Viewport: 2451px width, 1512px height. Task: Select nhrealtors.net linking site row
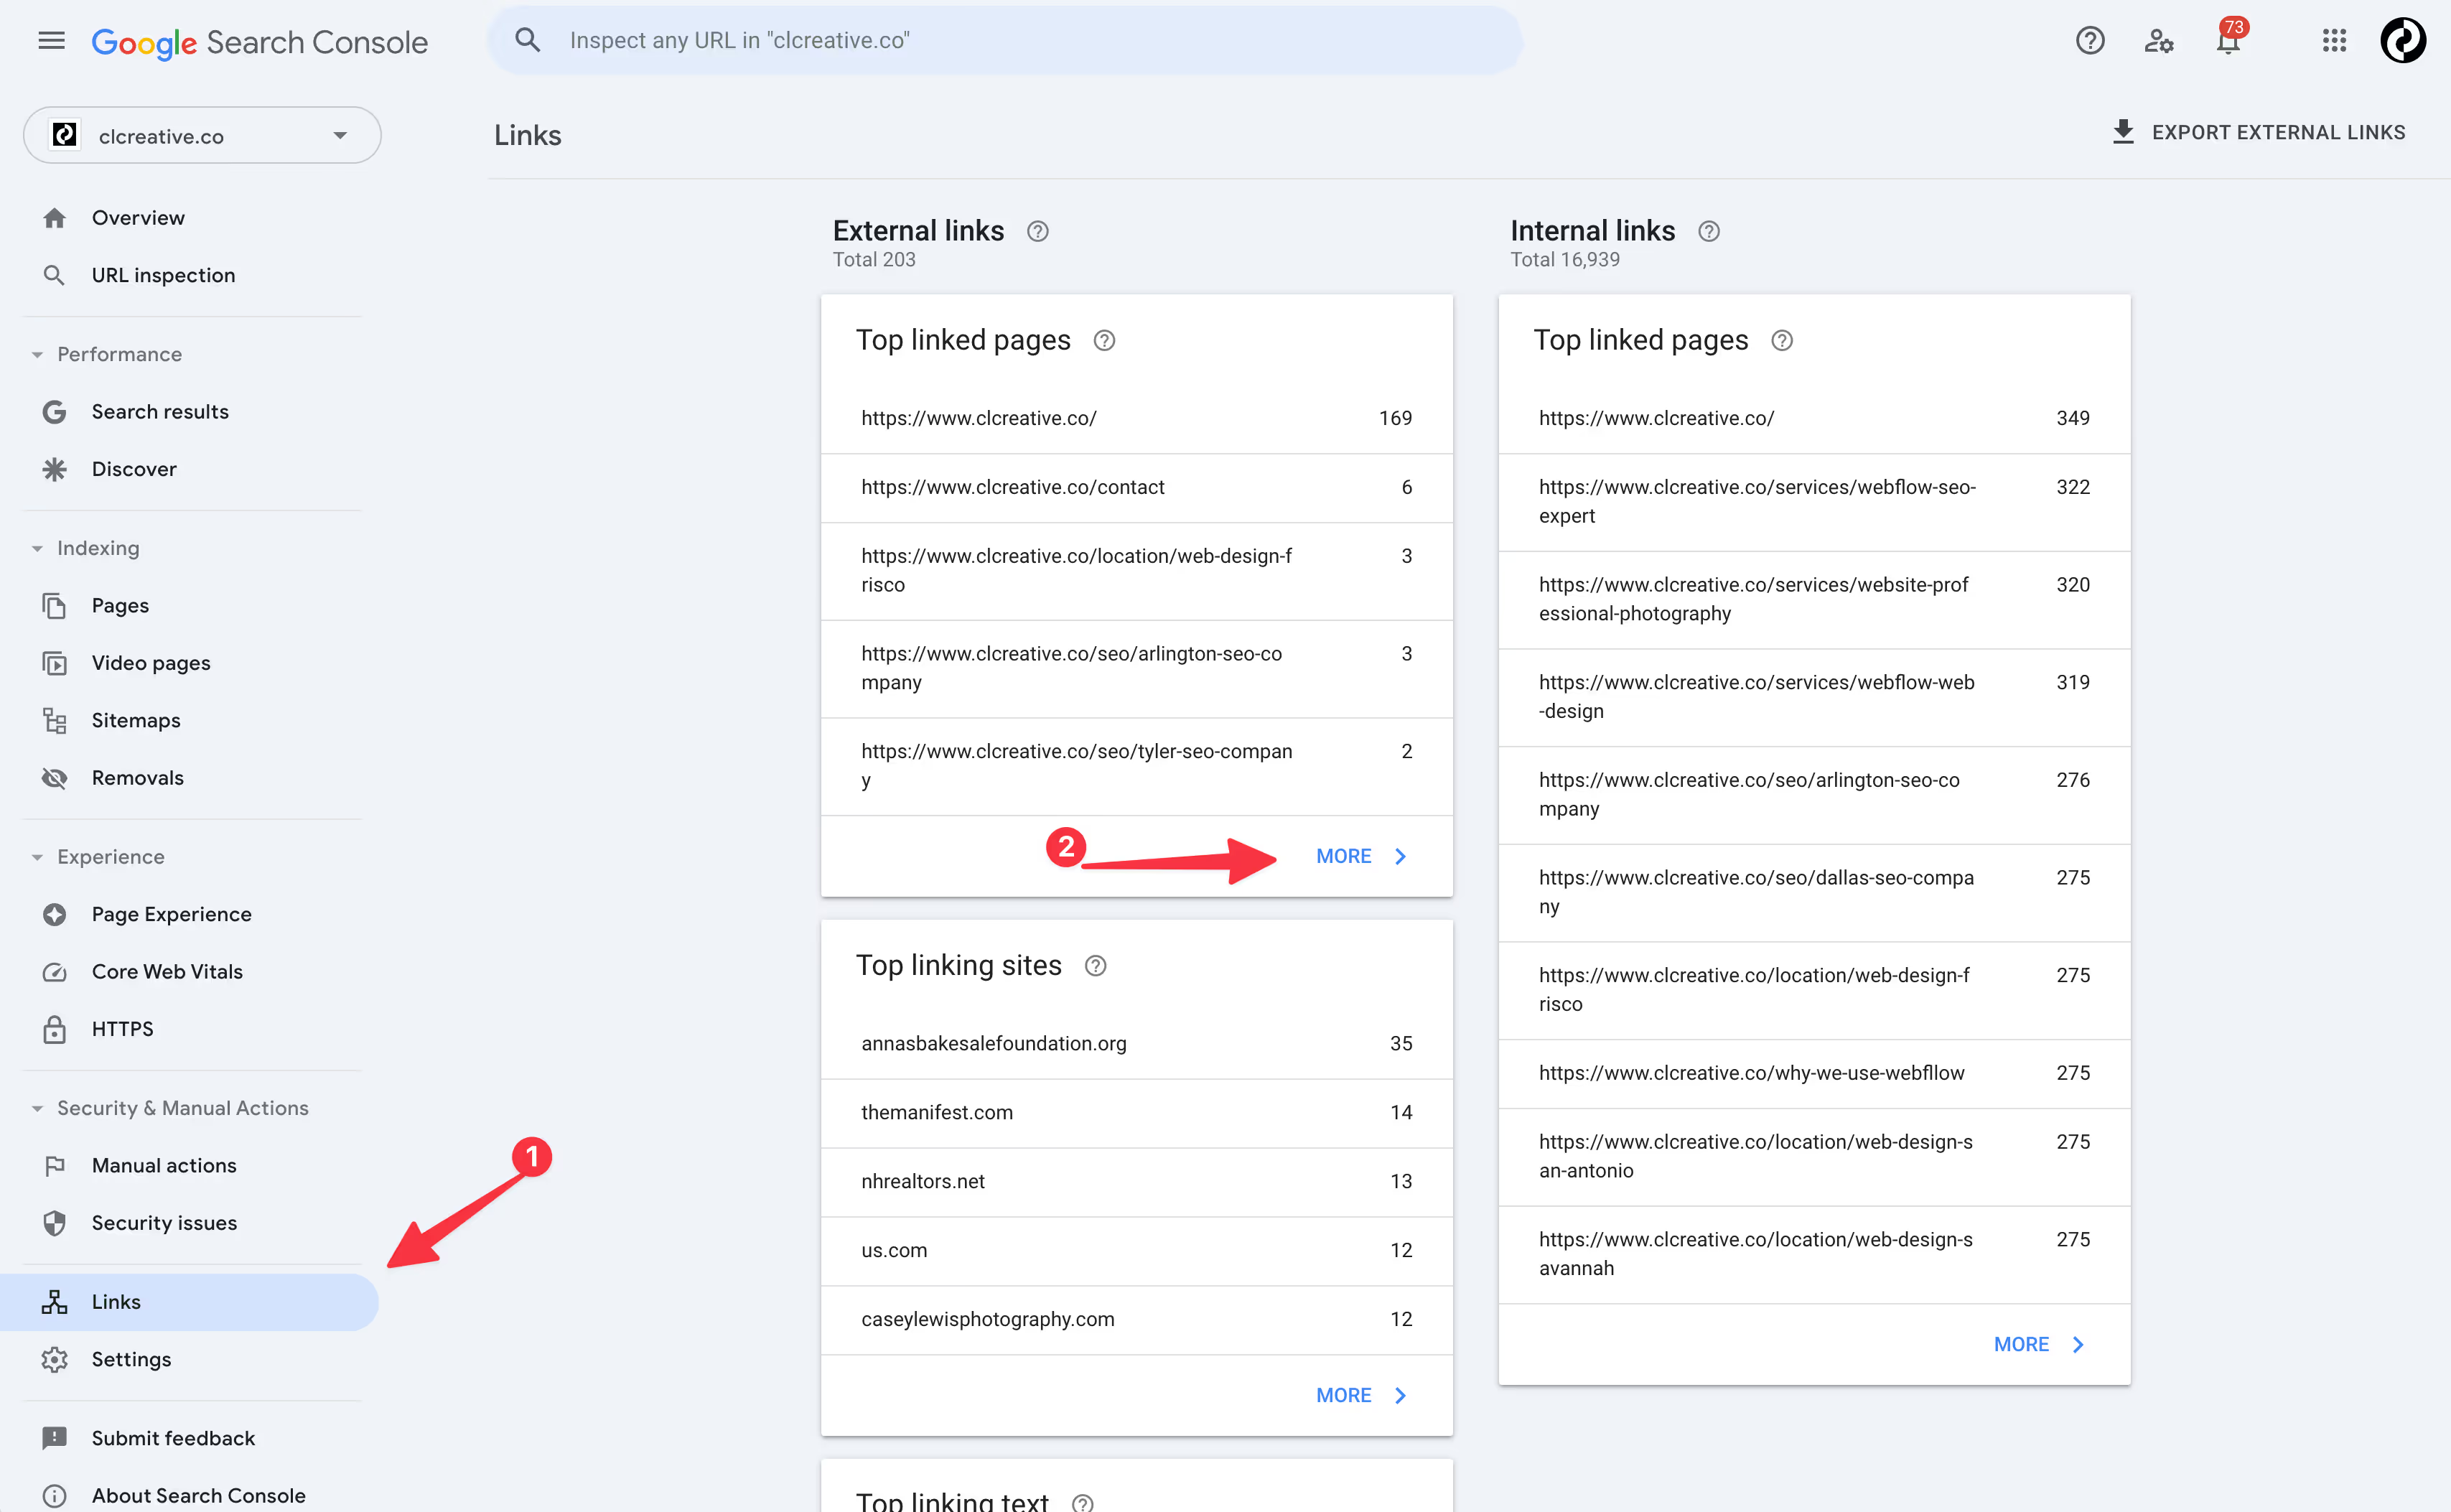click(x=1136, y=1181)
